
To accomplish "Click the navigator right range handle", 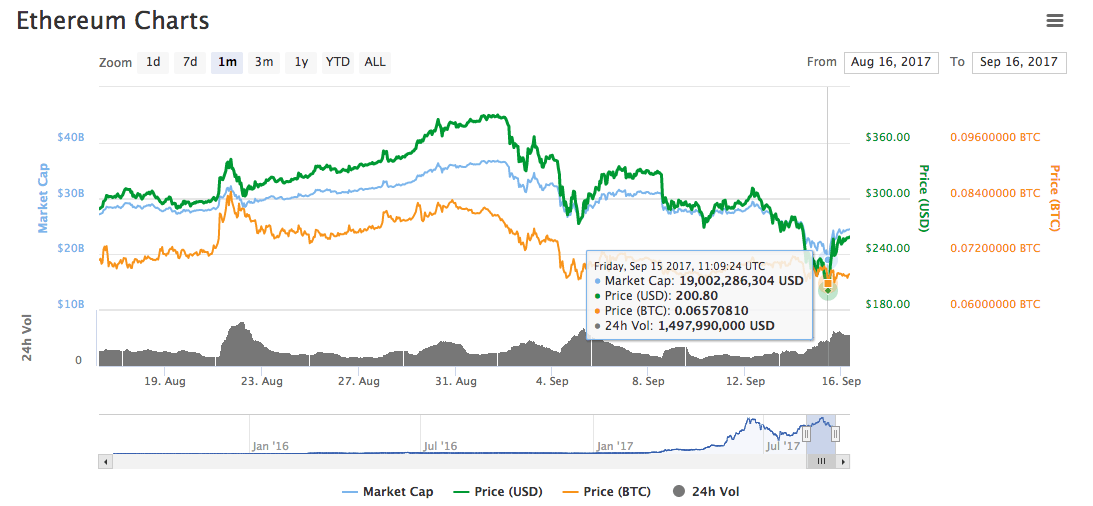I will 835,434.
